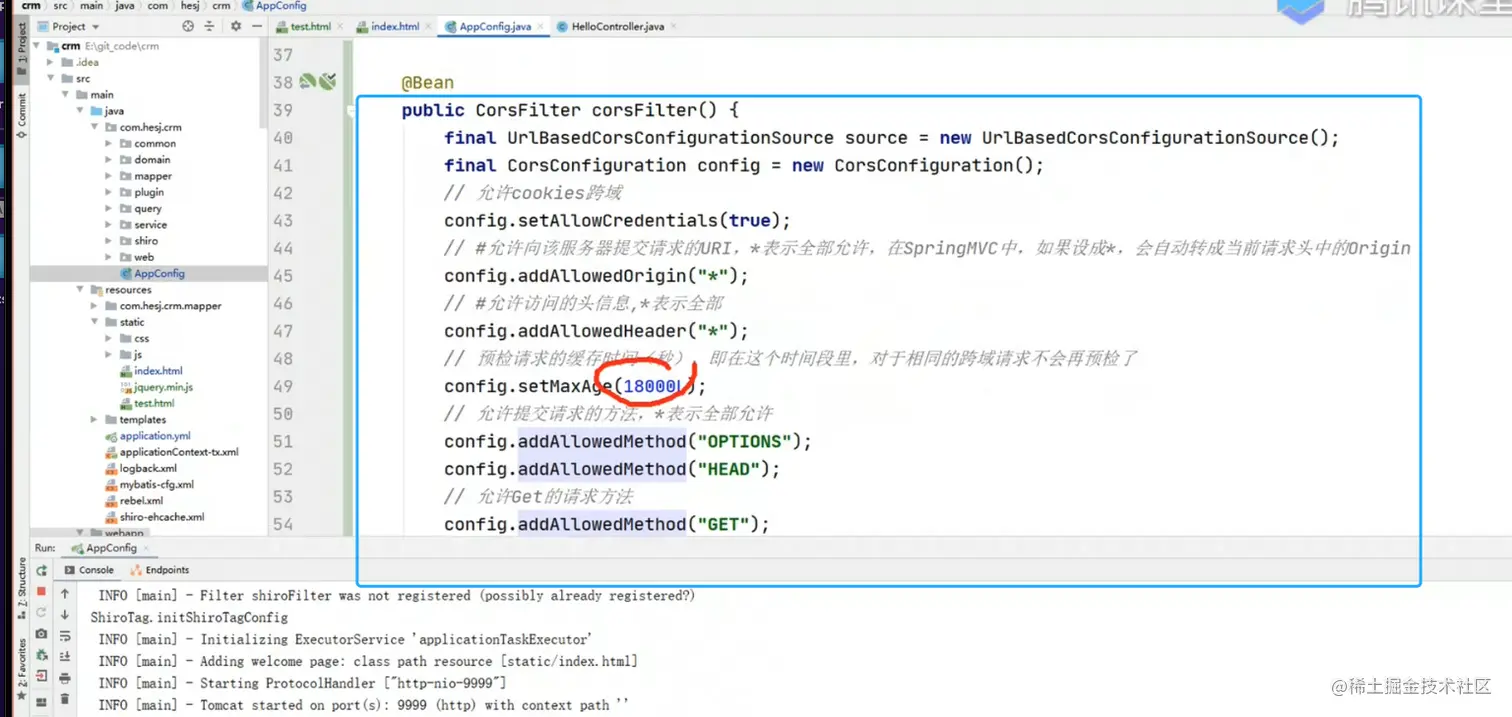
Task: Click AppConfig in the breadcrumb bar
Action: (x=275, y=6)
